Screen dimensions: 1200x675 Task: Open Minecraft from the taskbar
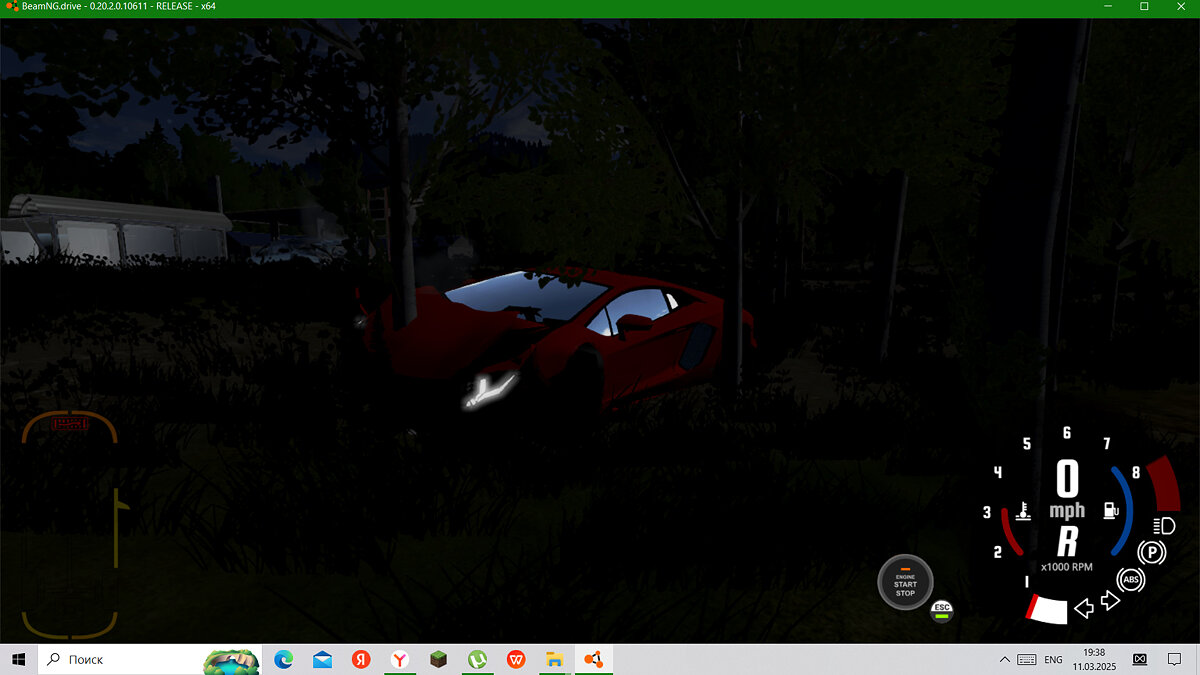click(437, 660)
